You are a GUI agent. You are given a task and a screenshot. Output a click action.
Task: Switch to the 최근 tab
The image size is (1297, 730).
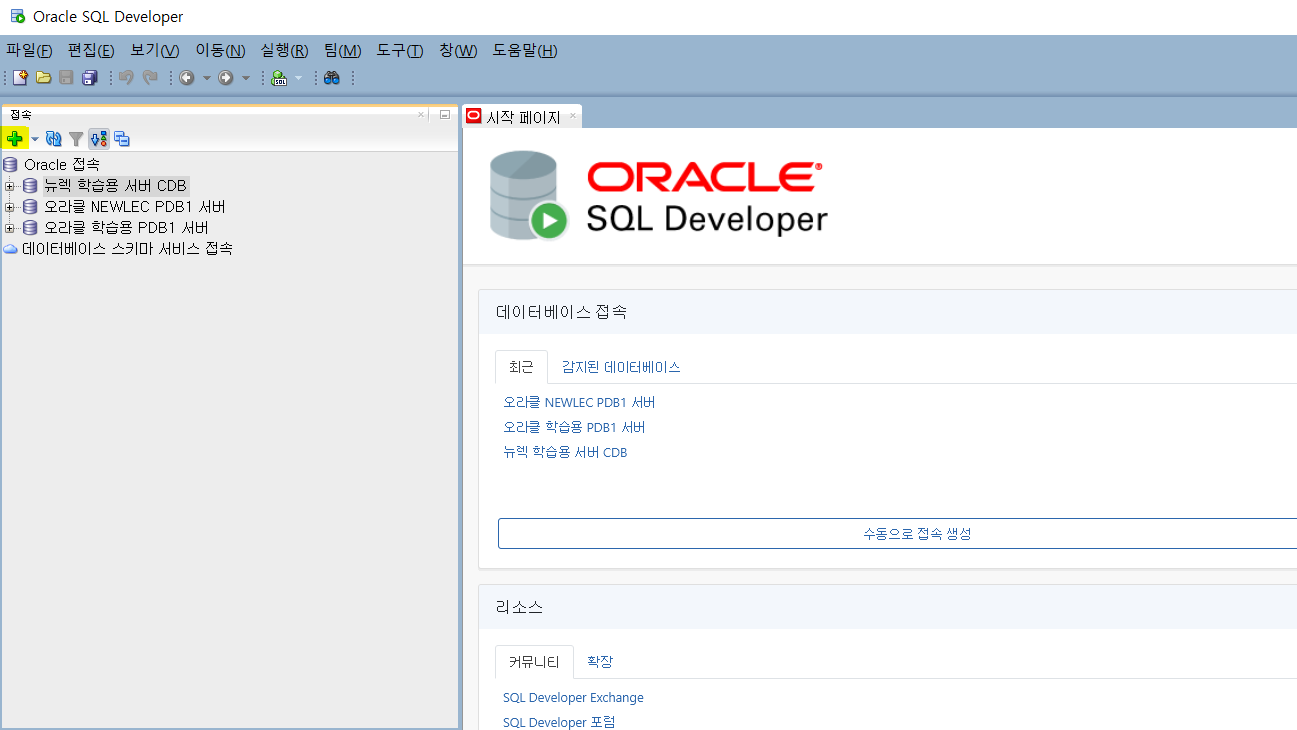coord(521,367)
